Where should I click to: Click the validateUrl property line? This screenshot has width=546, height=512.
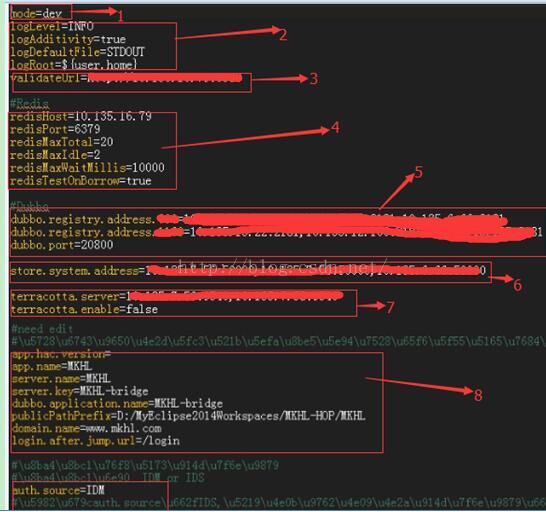point(127,78)
